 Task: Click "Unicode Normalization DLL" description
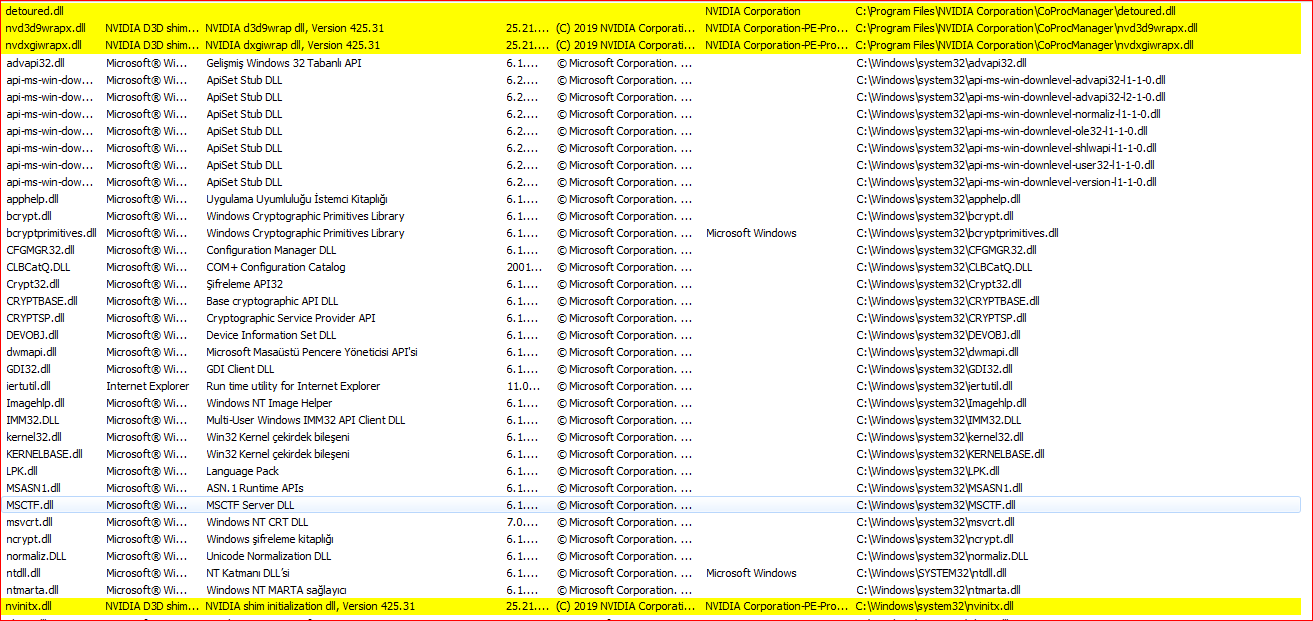pyautogui.click(x=269, y=556)
